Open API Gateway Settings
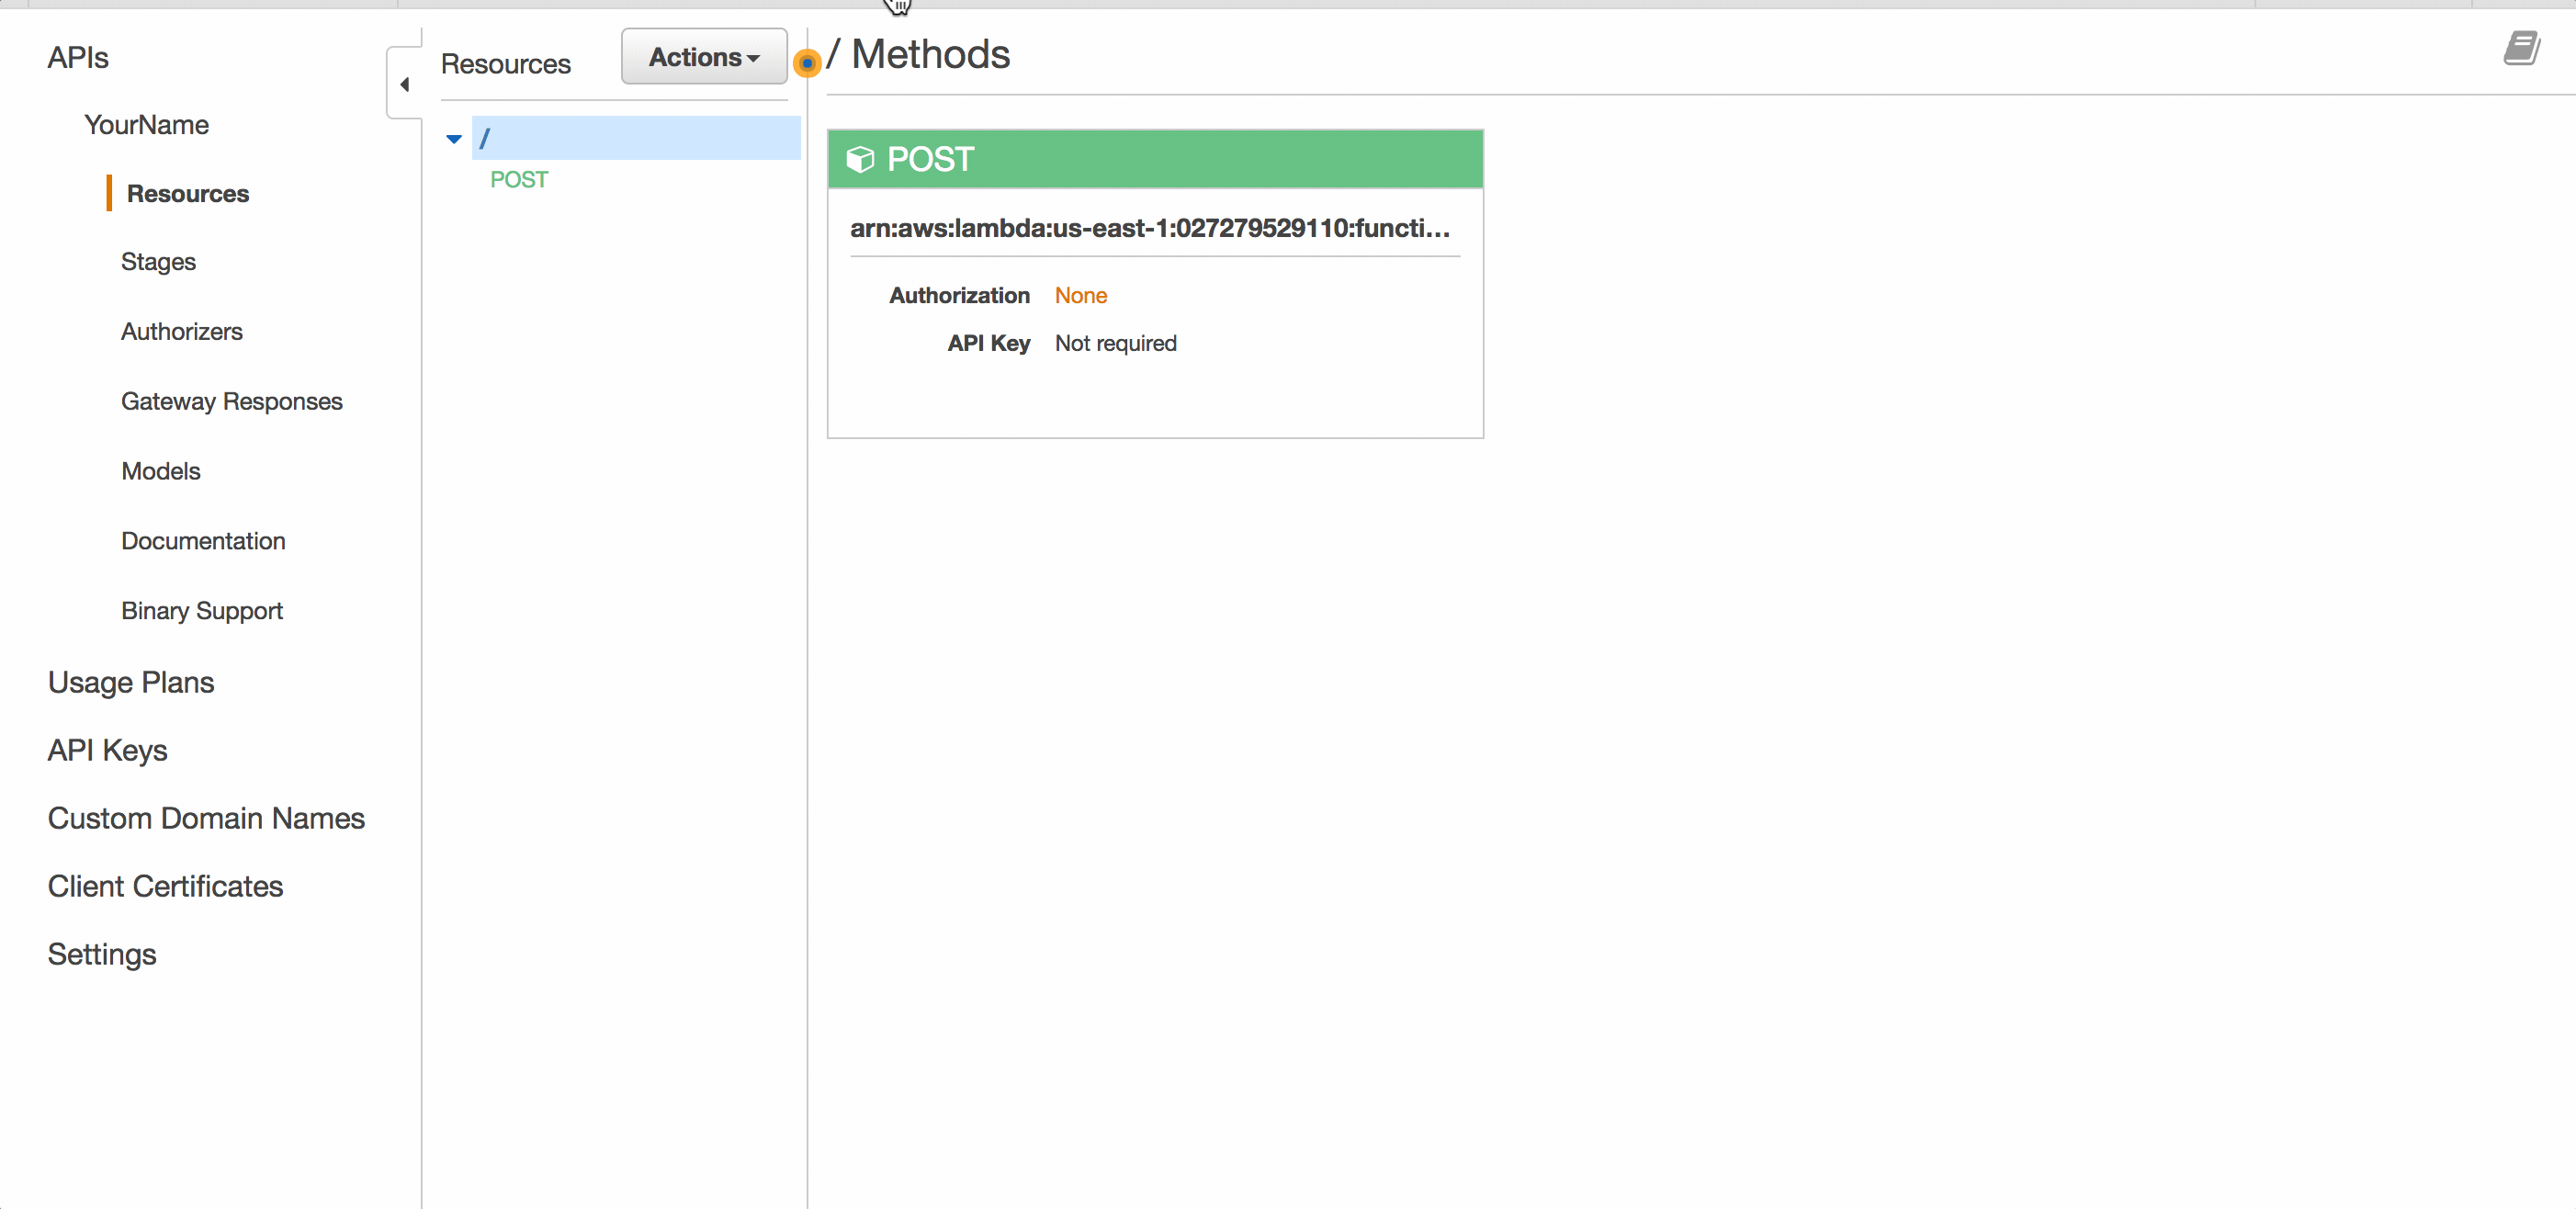 click(102, 954)
